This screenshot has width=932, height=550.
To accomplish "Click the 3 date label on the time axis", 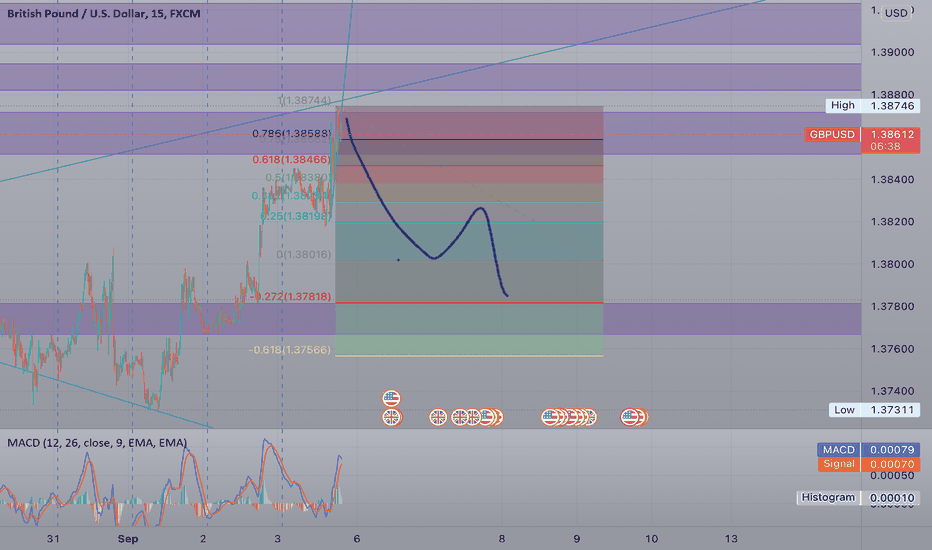I will tap(278, 539).
